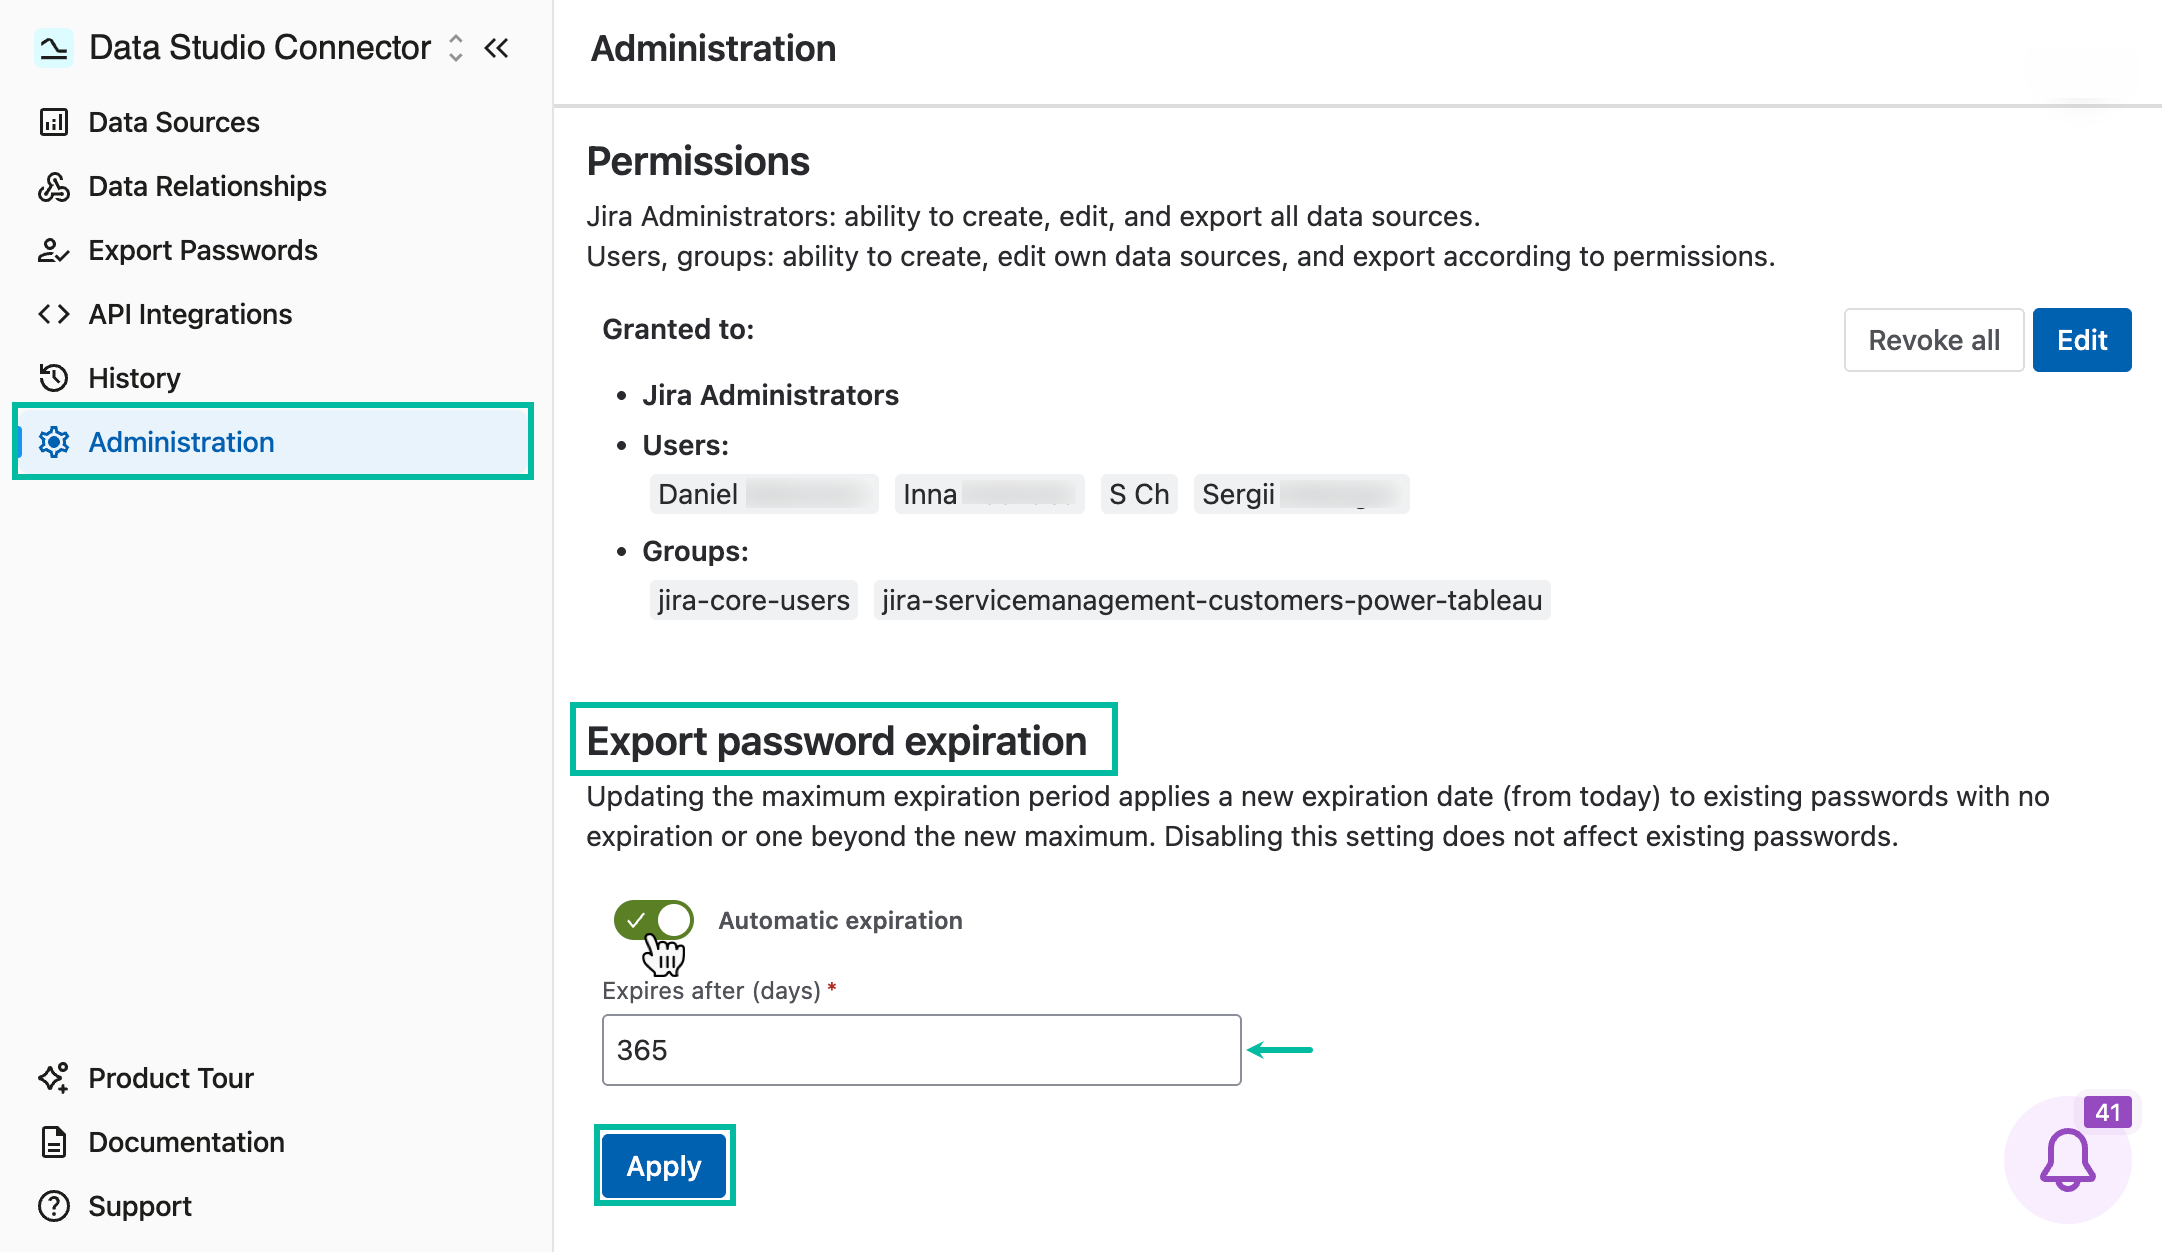The image size is (2162, 1252).
Task: Select the S Ch user chip
Action: click(x=1139, y=494)
